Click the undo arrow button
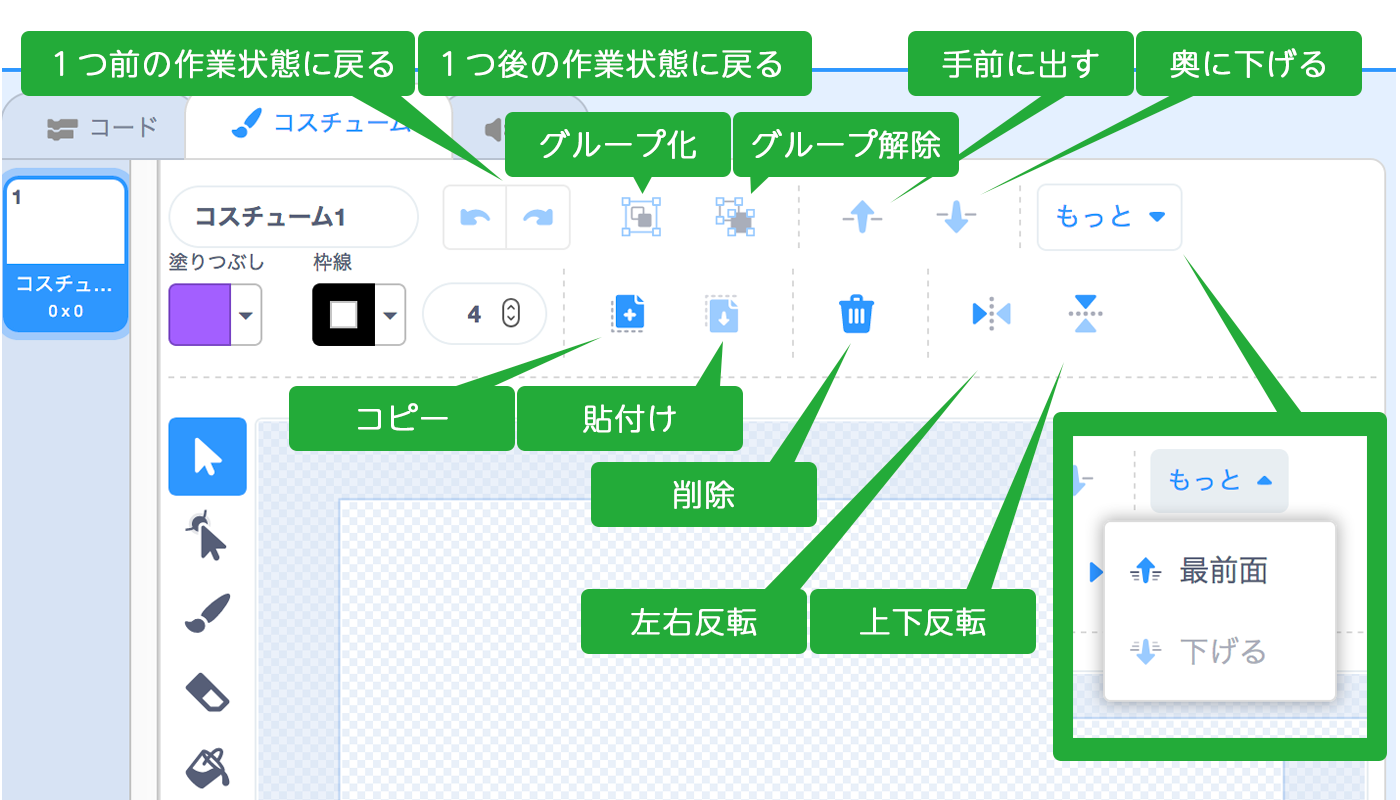The image size is (1400, 800). coord(475,217)
